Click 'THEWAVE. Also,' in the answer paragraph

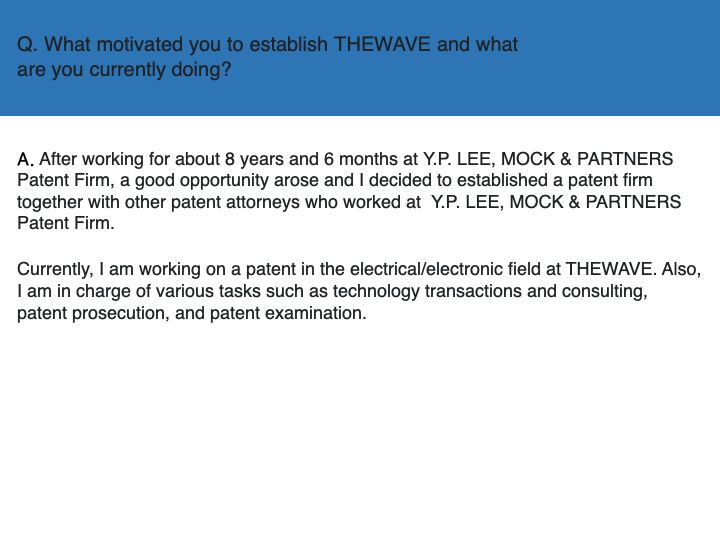click(x=633, y=269)
